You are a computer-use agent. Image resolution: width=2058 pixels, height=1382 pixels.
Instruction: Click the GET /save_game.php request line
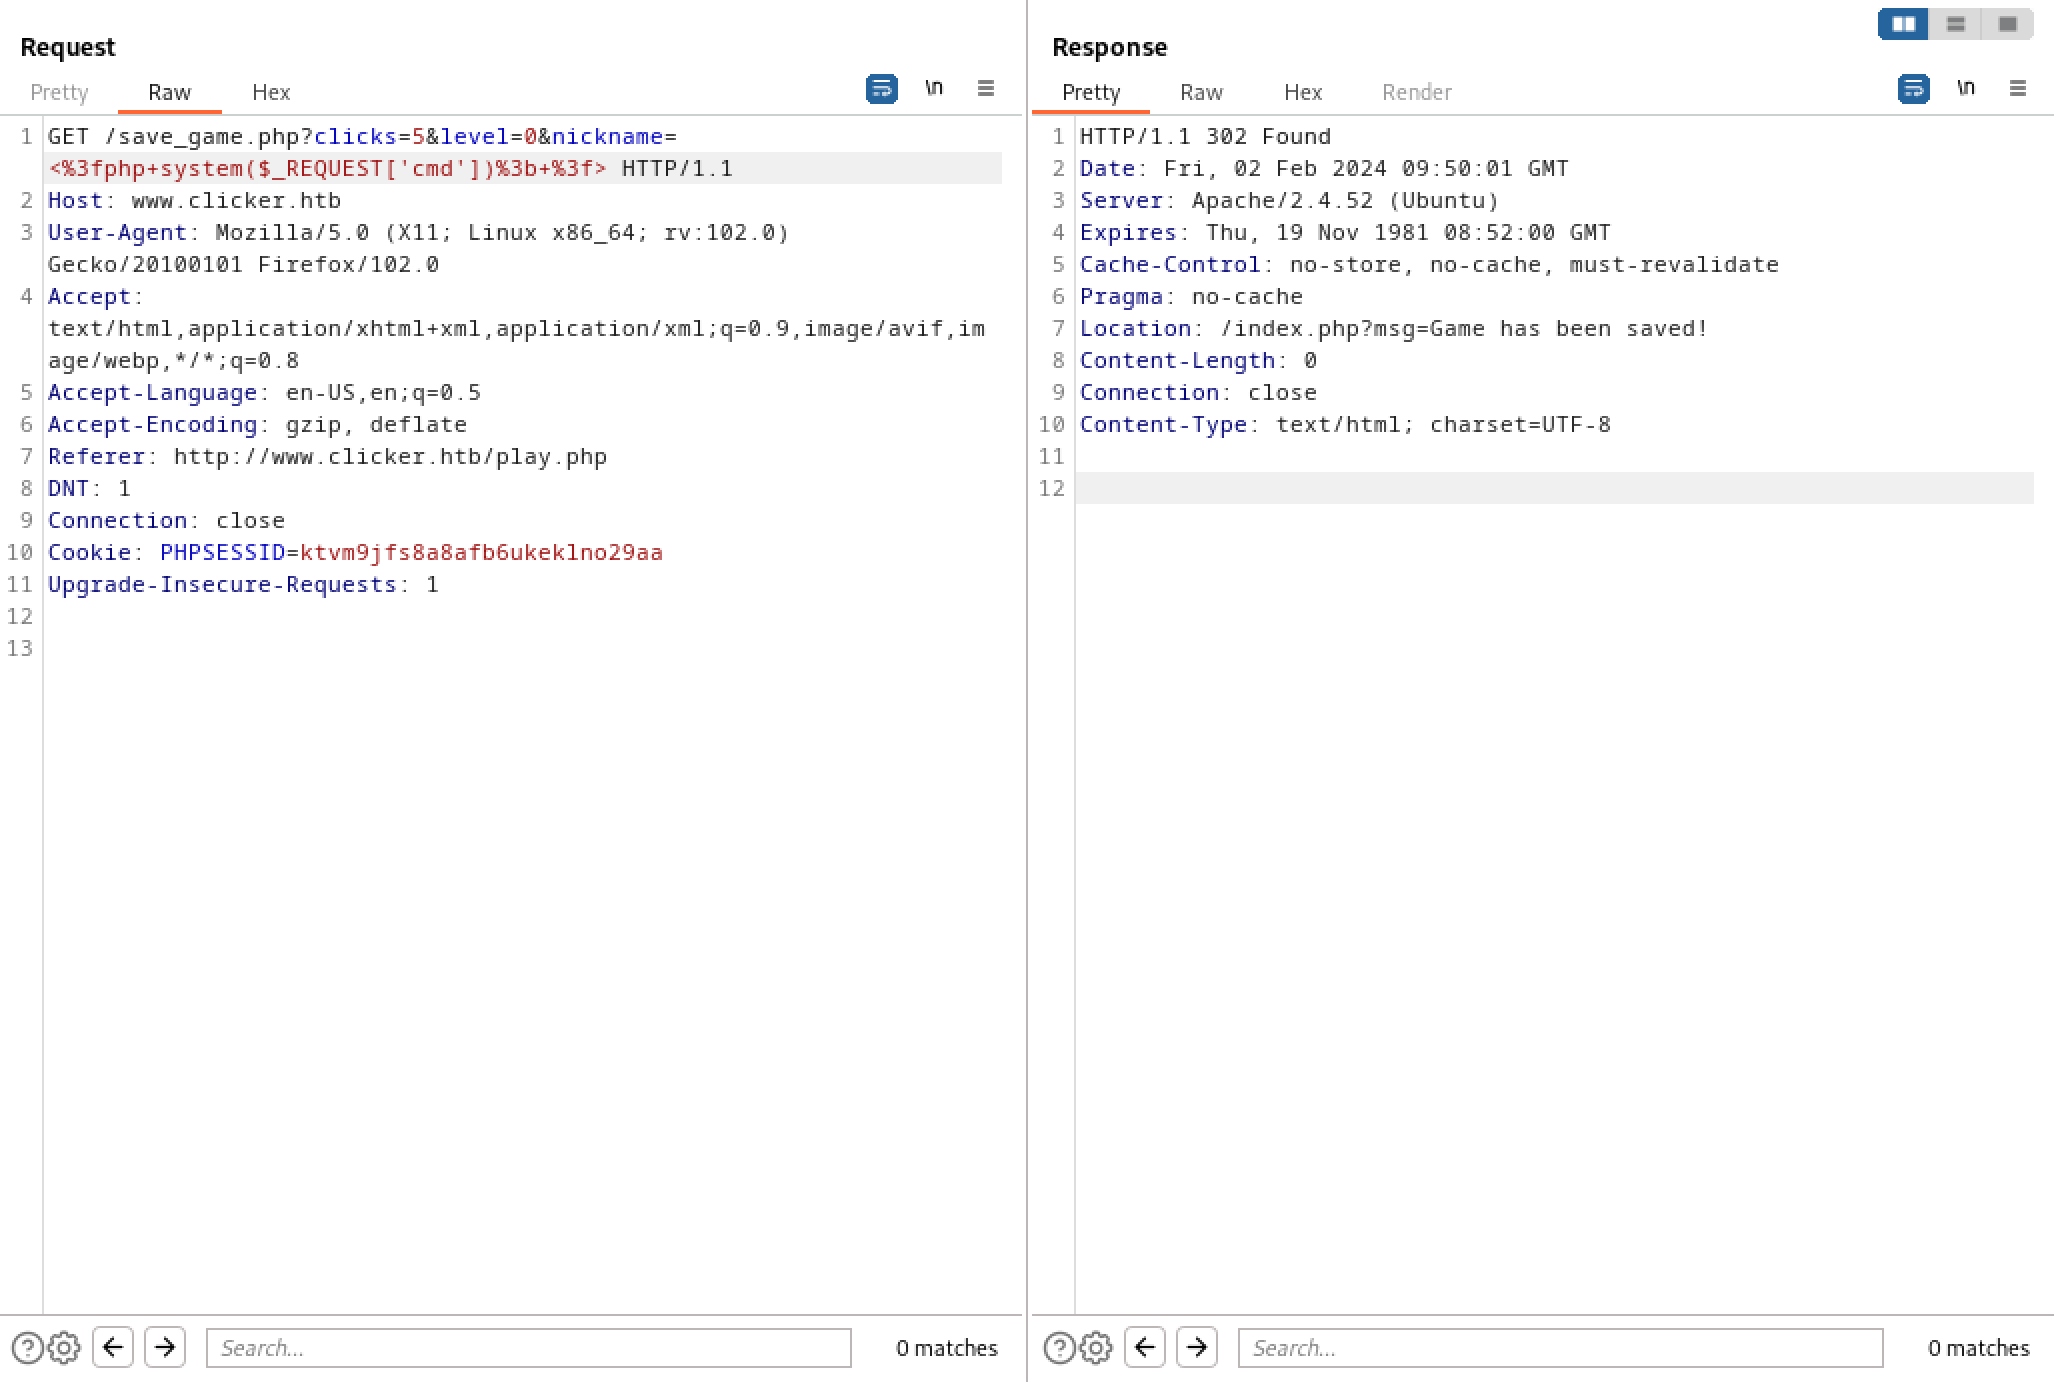pyautogui.click(x=362, y=136)
